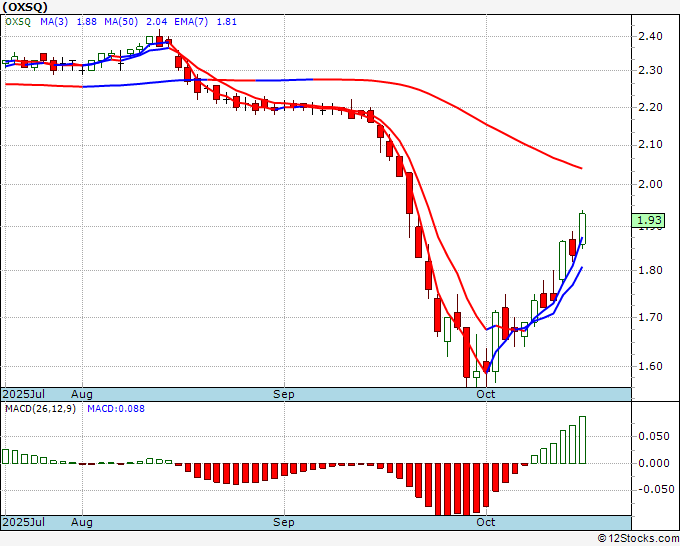Click the EMA(7) legend label
680x546 pixels.
[x=191, y=22]
